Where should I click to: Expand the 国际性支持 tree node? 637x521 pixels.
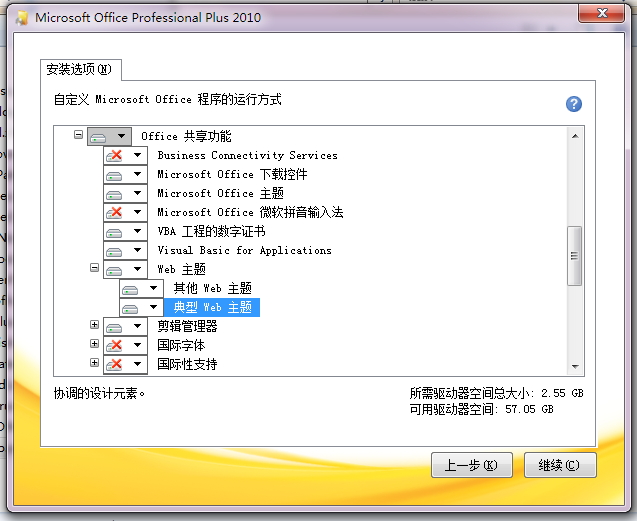[94, 362]
